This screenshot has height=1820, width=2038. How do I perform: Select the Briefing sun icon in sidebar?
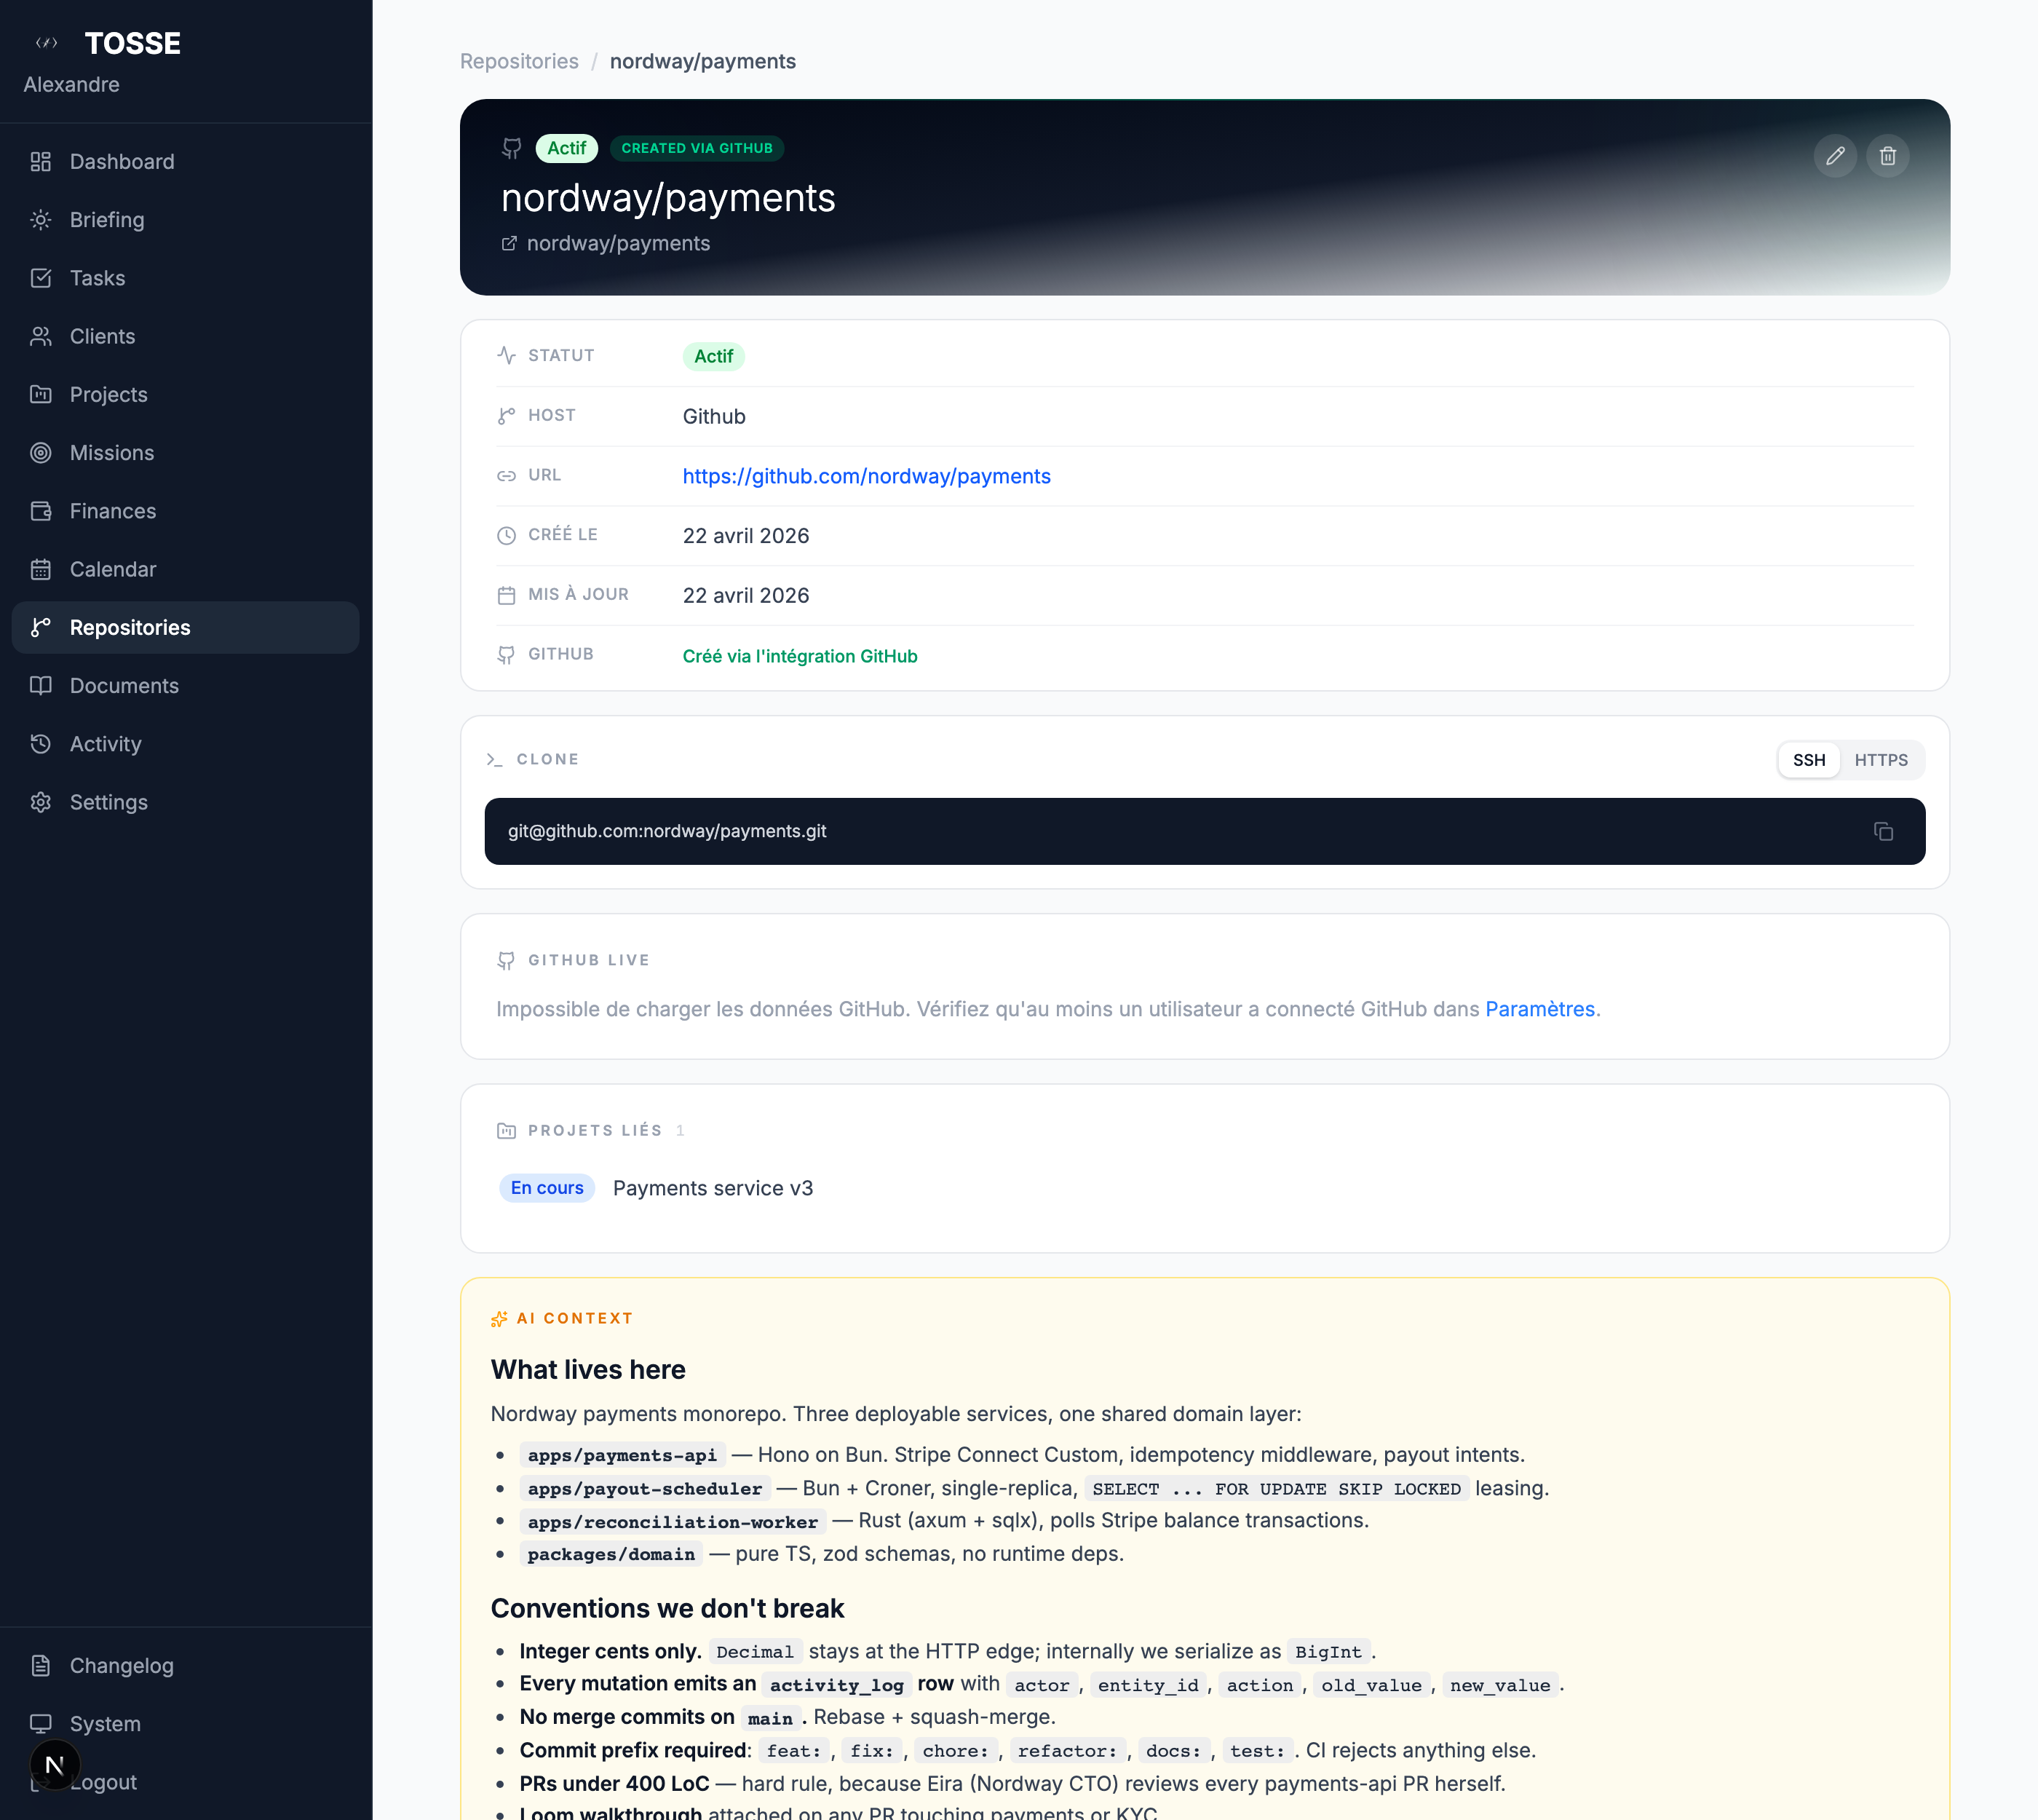pyautogui.click(x=41, y=219)
